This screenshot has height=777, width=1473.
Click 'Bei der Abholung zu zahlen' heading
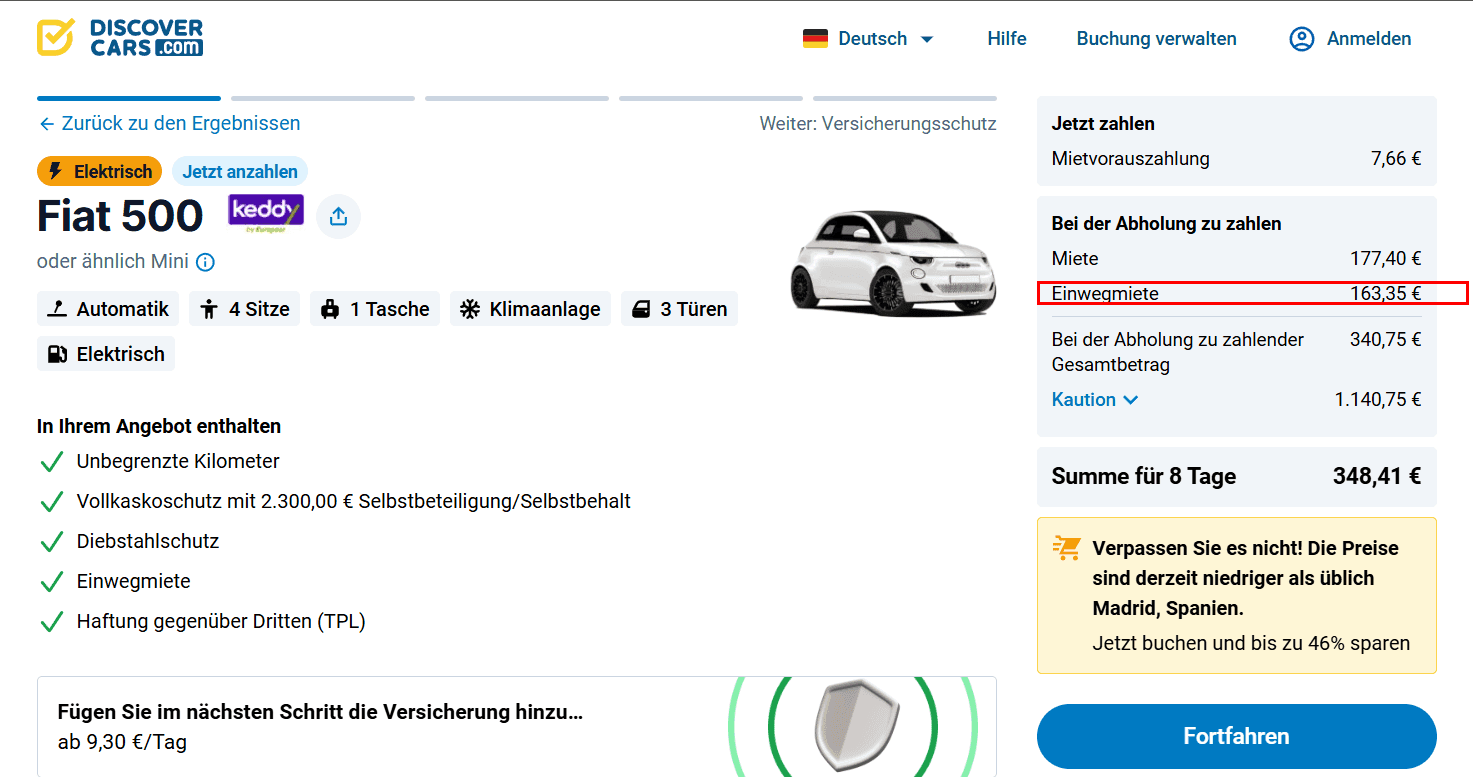(x=1167, y=224)
